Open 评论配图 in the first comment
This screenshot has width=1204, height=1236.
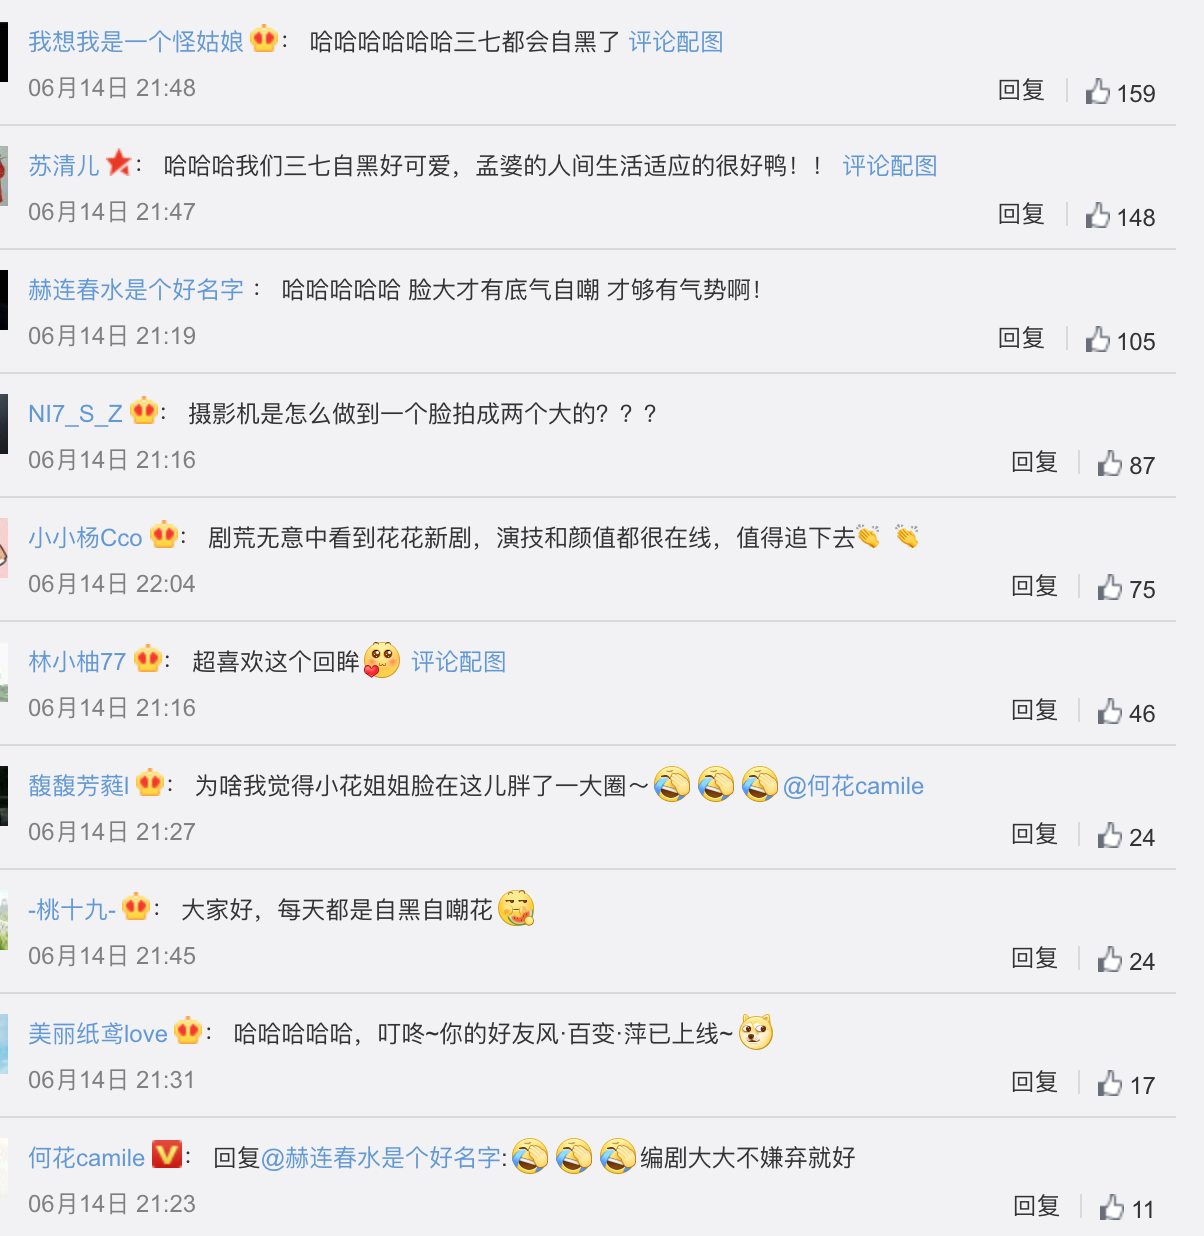click(x=676, y=42)
